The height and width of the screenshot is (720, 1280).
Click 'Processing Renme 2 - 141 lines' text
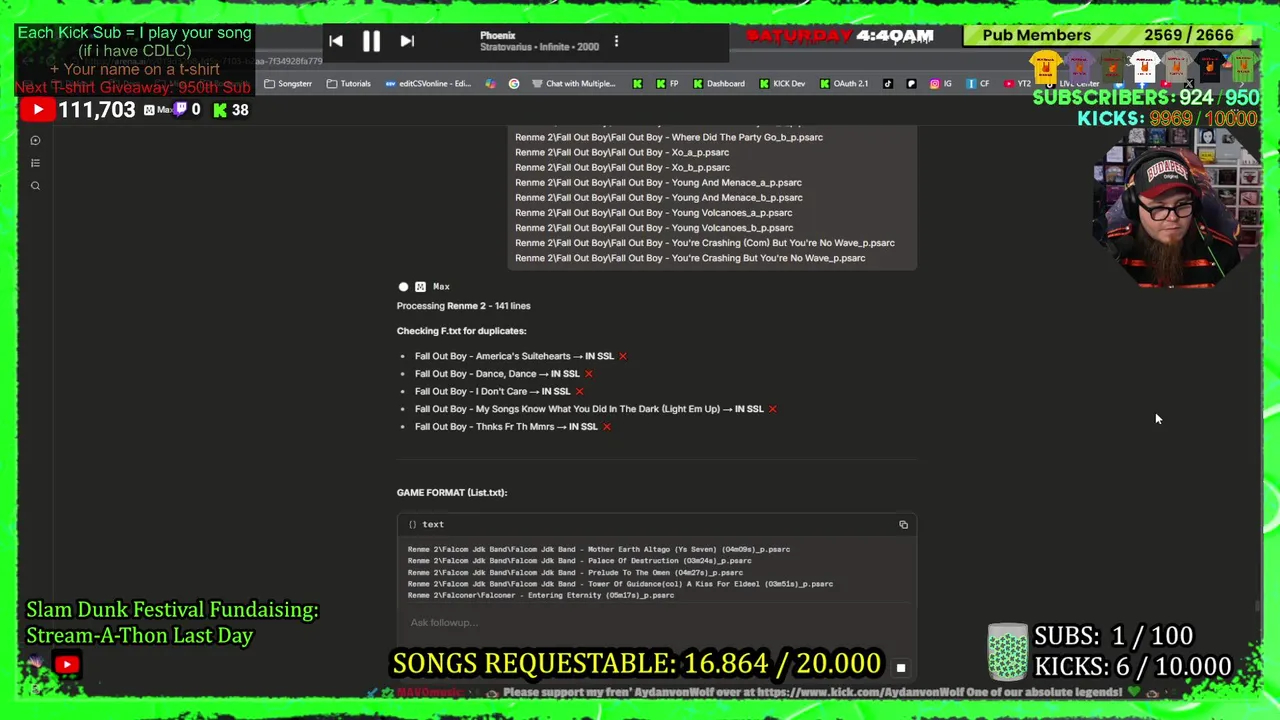464,306
